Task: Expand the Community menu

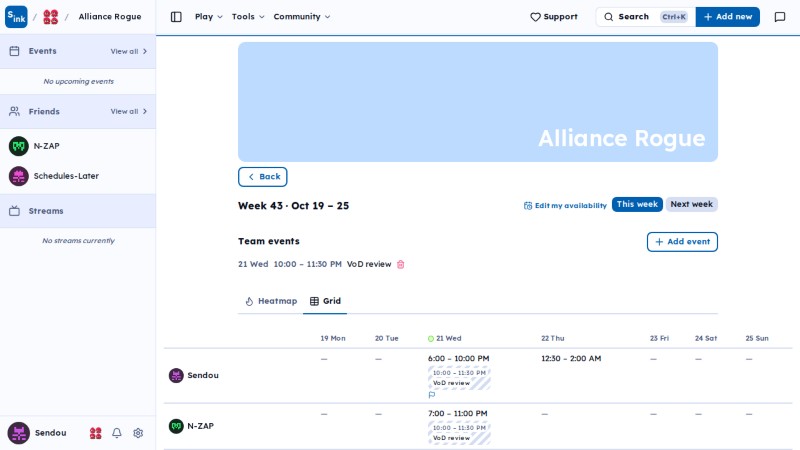Action: click(x=302, y=17)
